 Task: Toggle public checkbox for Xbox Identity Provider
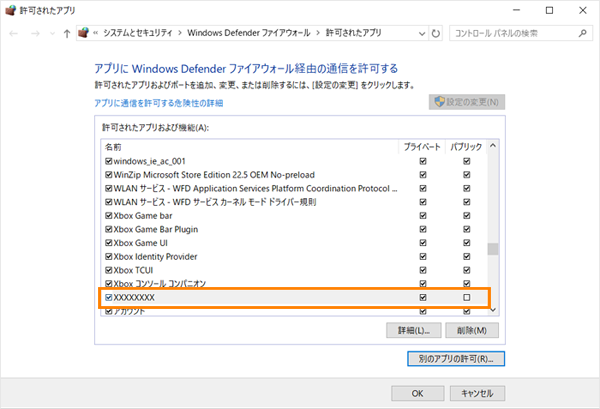coord(466,256)
